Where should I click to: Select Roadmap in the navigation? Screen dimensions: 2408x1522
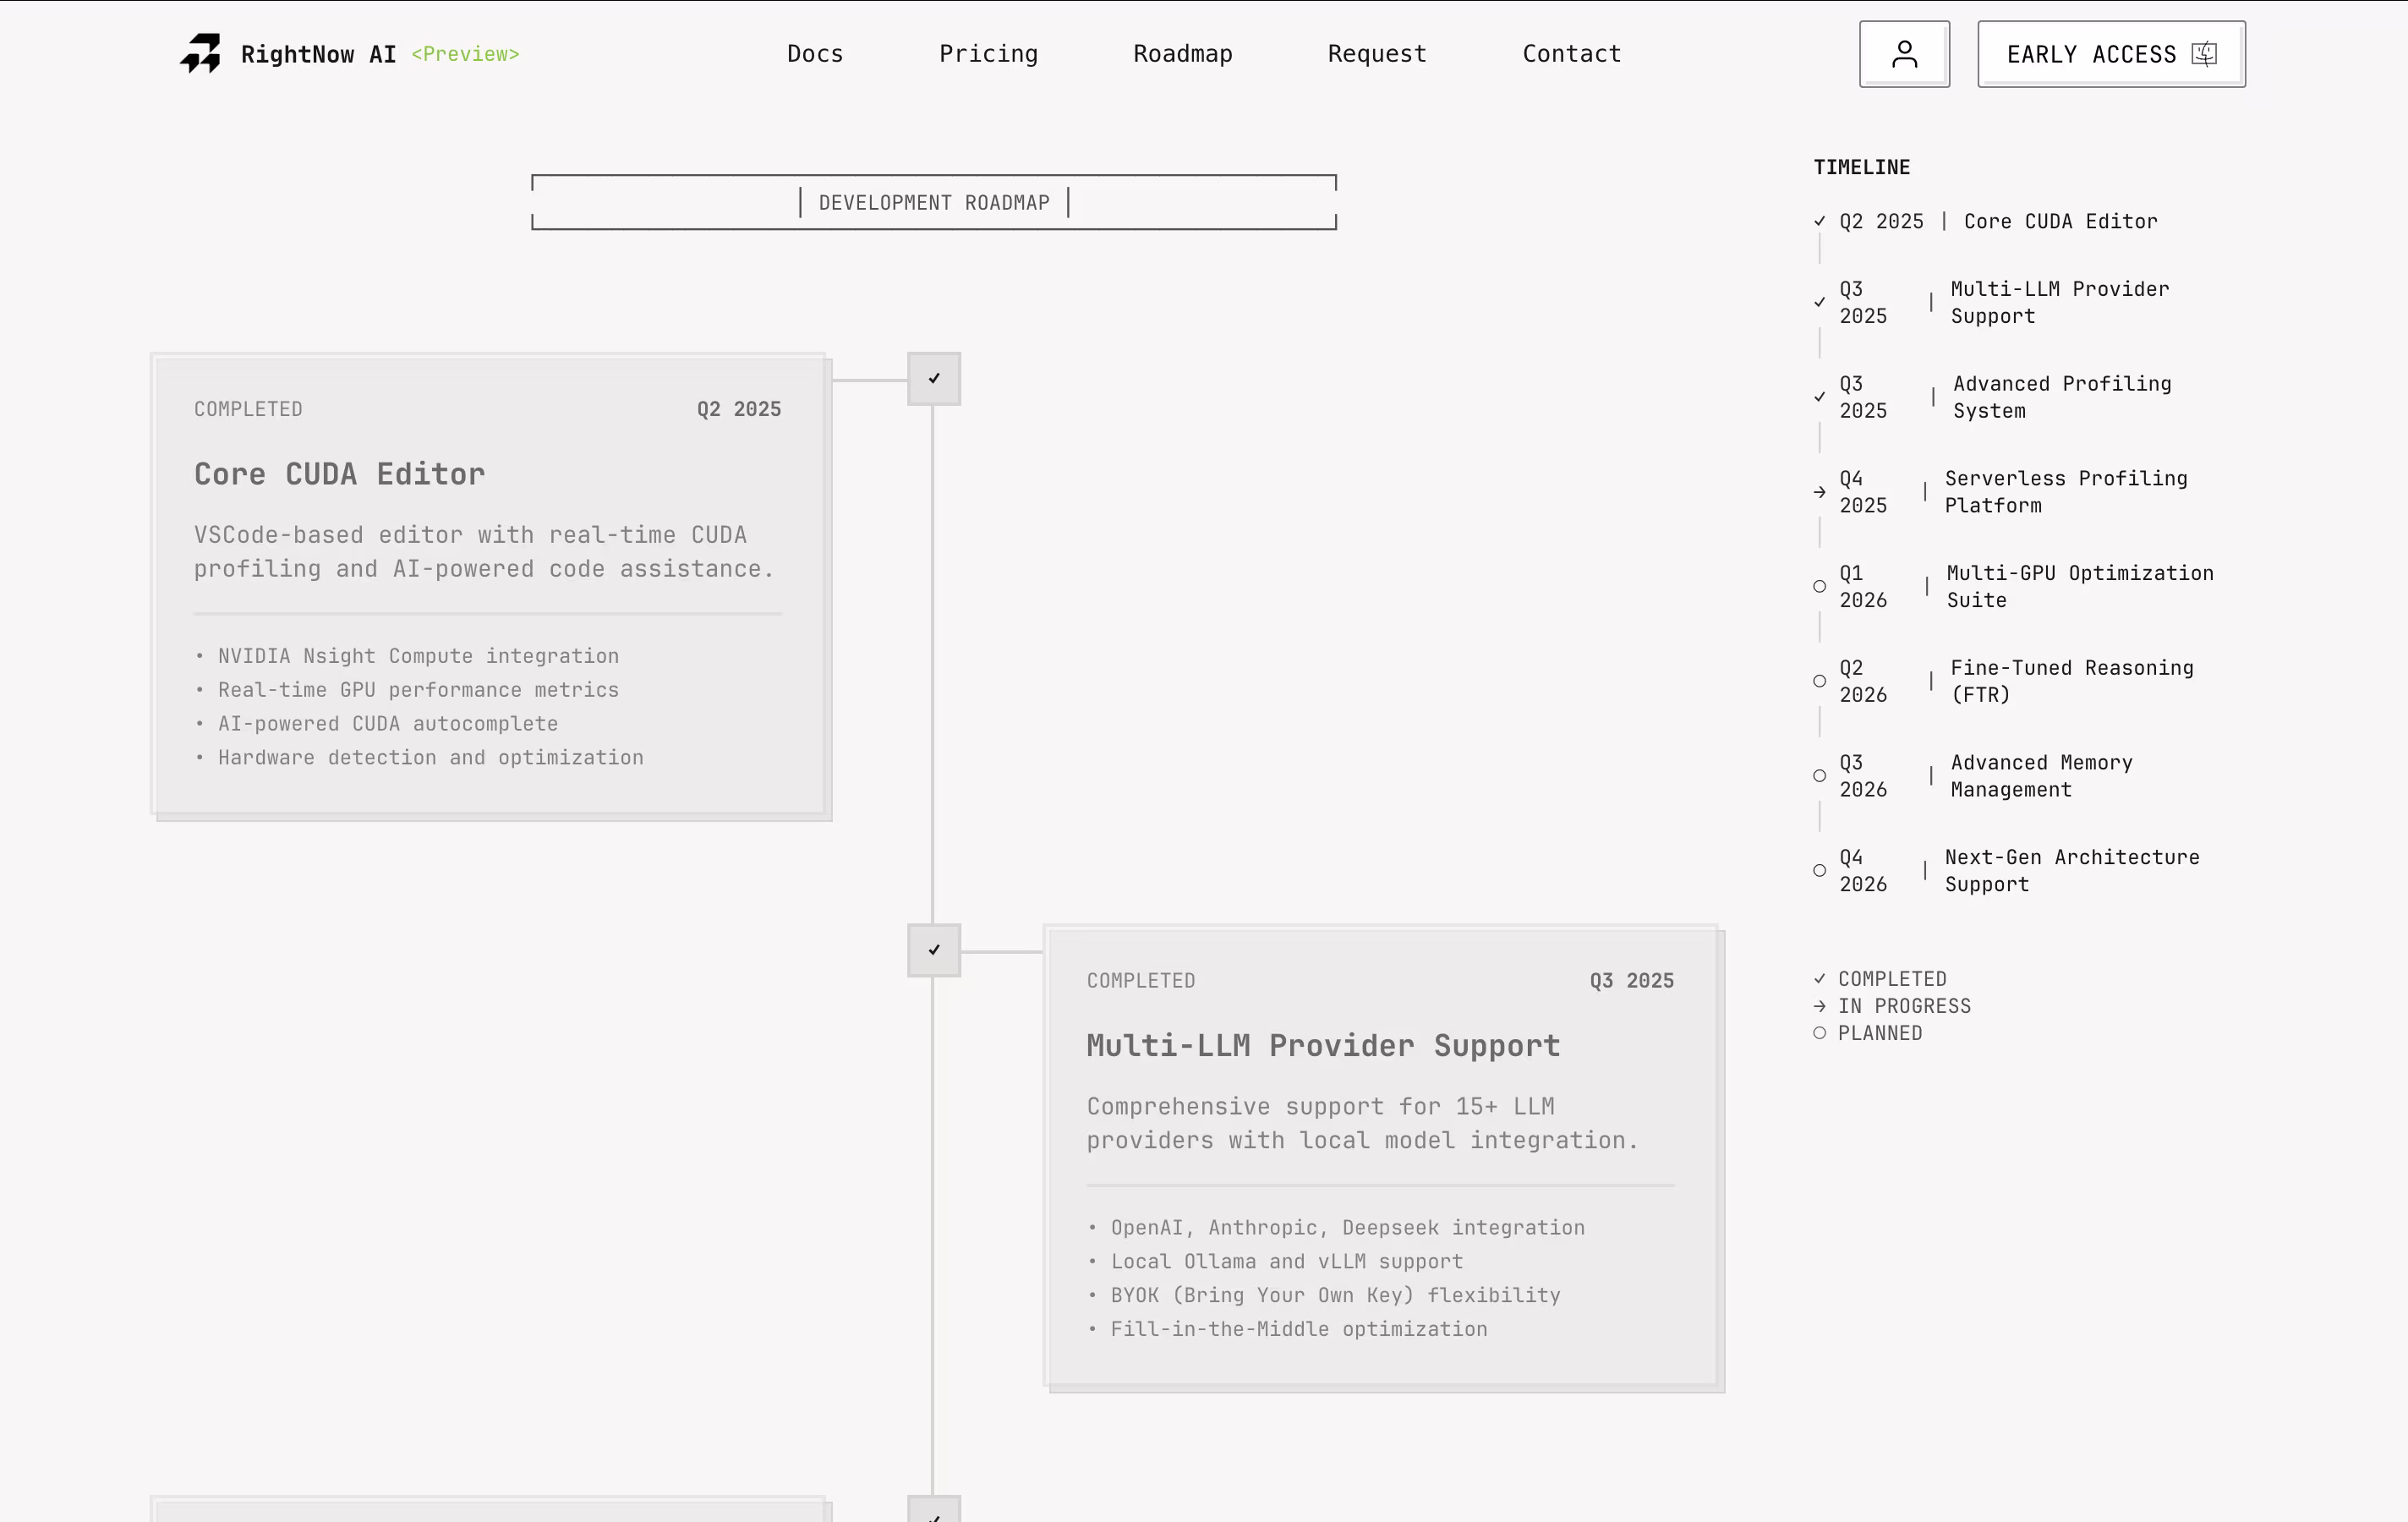(1183, 54)
